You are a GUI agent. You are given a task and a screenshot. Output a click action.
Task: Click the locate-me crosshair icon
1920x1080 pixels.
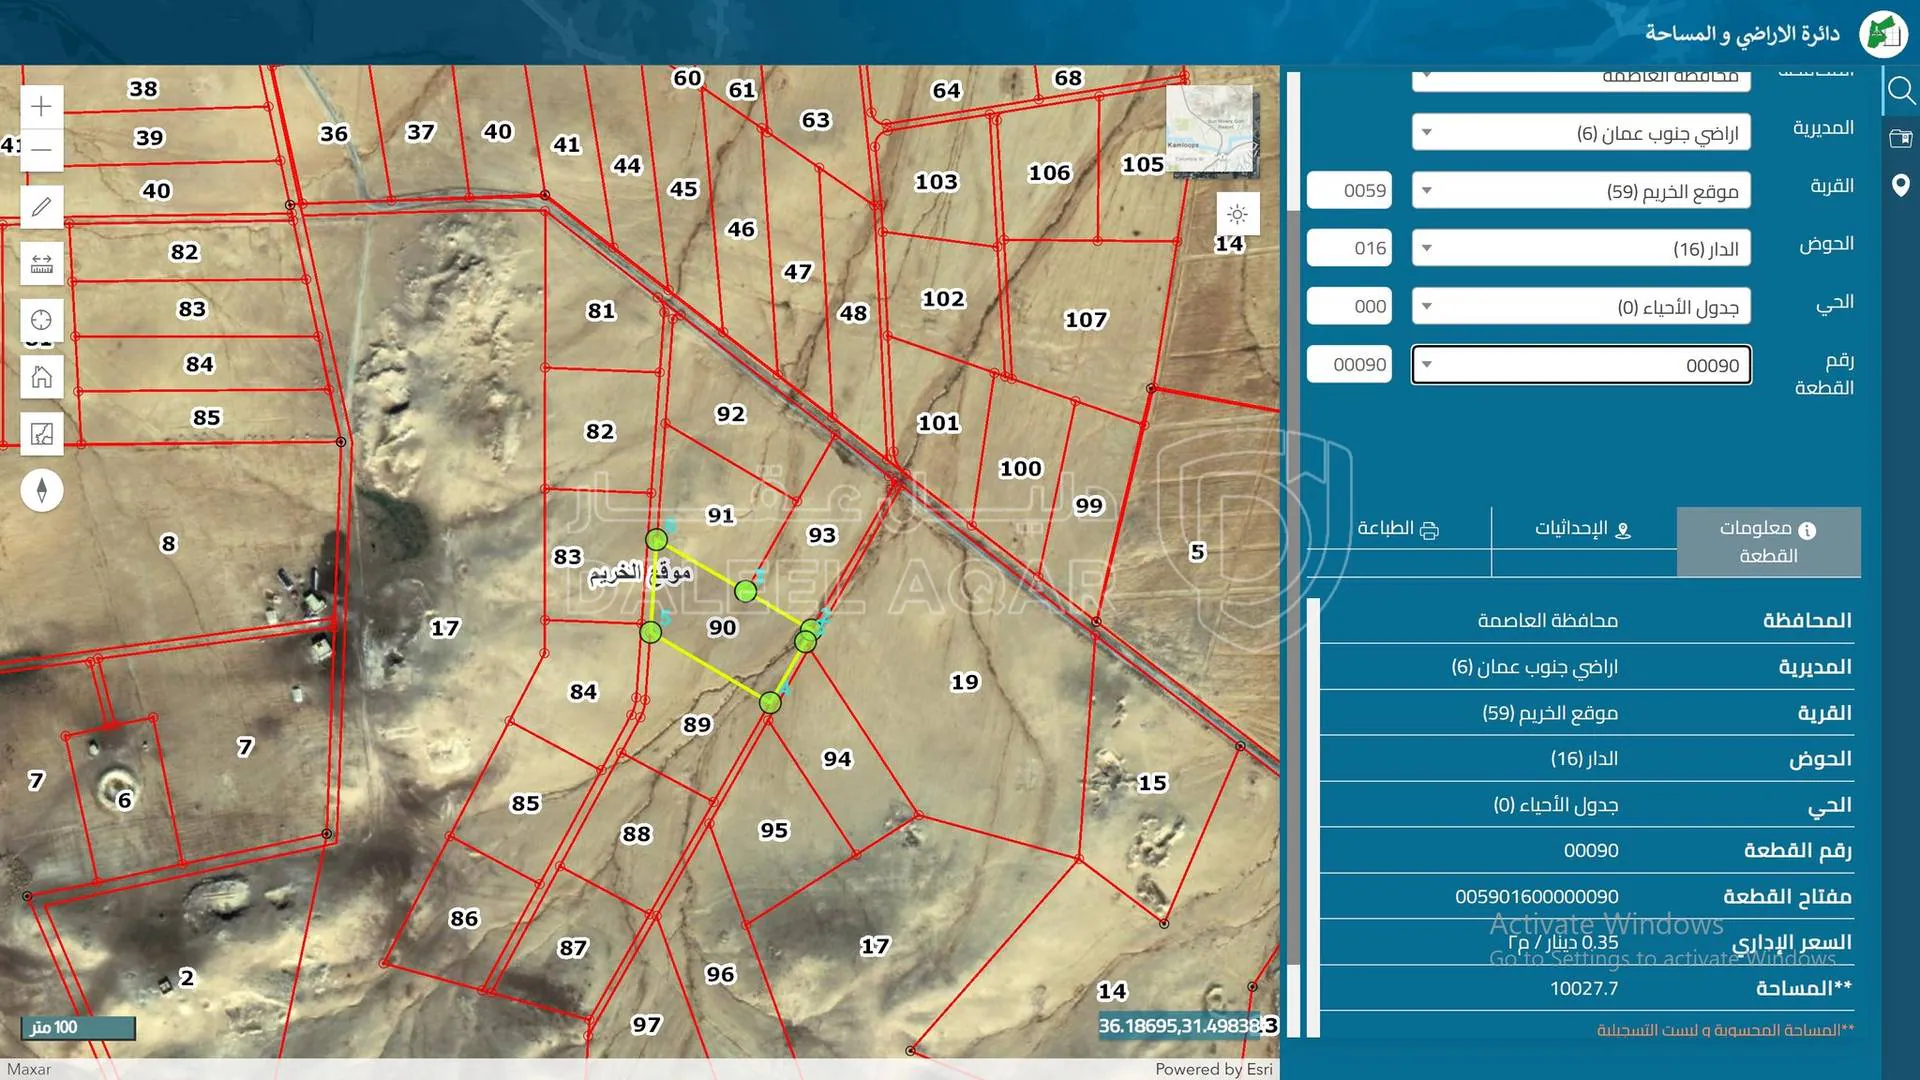pos(41,320)
